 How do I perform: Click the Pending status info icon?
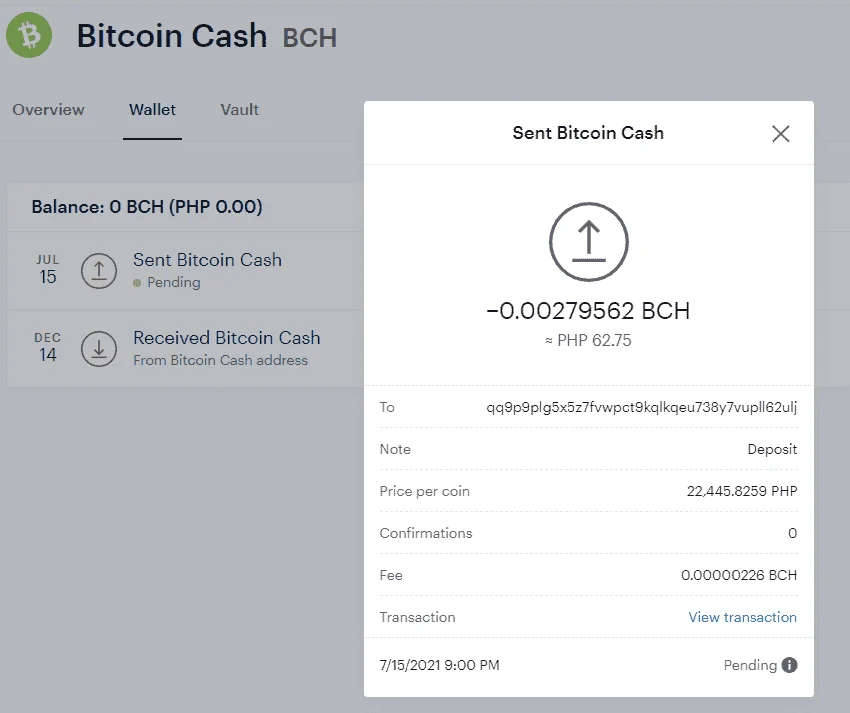(789, 665)
